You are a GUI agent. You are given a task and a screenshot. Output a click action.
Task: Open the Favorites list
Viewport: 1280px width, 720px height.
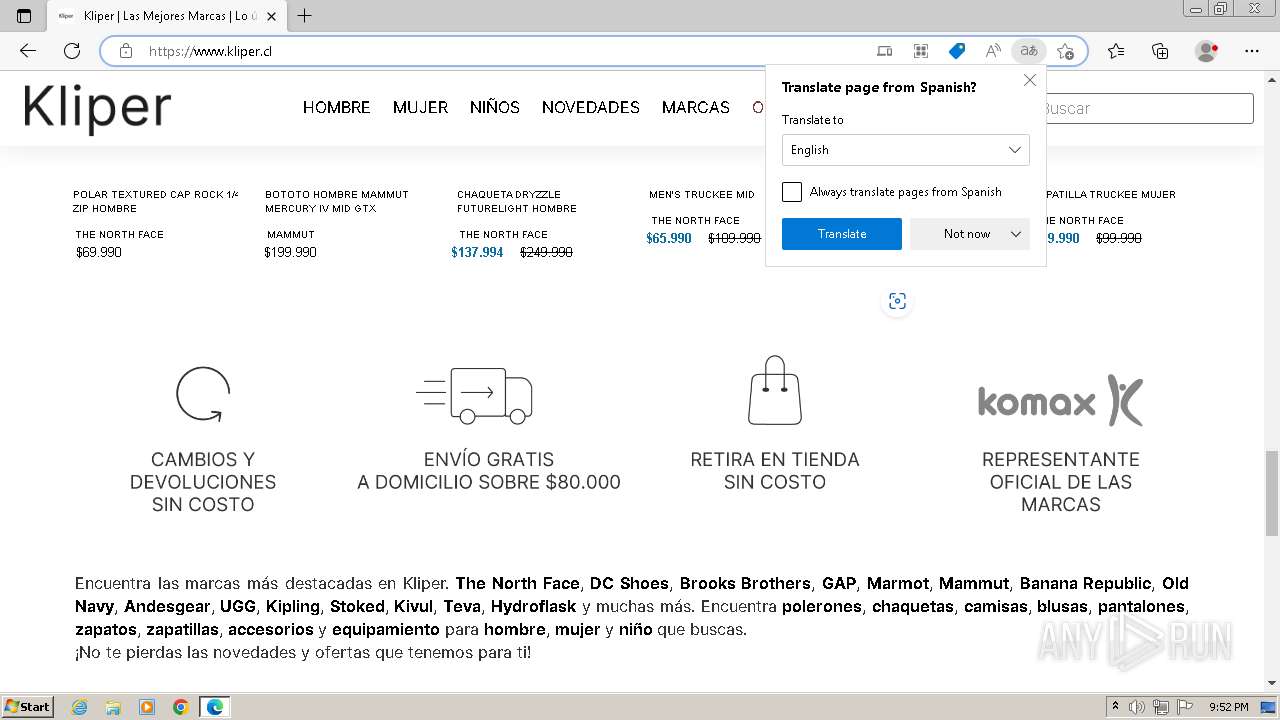point(1116,51)
